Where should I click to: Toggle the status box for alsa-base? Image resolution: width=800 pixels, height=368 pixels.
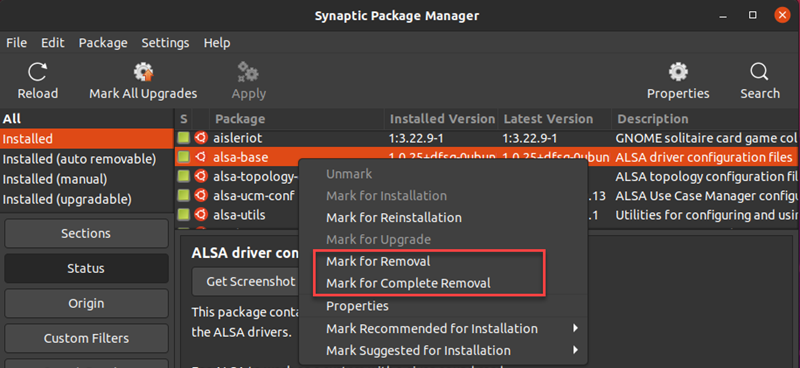pyautogui.click(x=184, y=157)
